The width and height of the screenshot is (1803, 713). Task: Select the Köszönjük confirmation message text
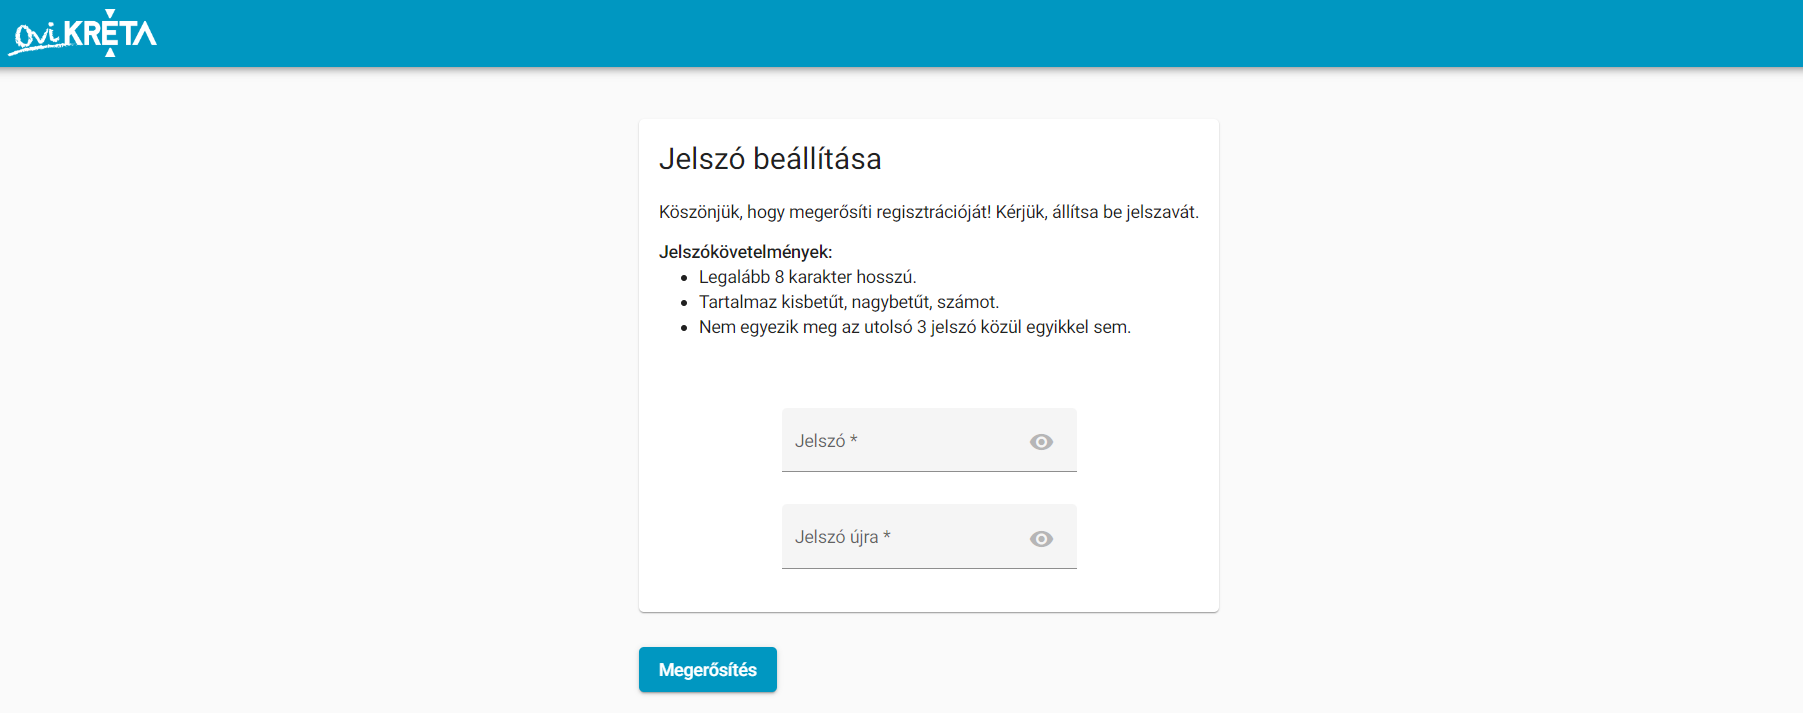point(928,212)
